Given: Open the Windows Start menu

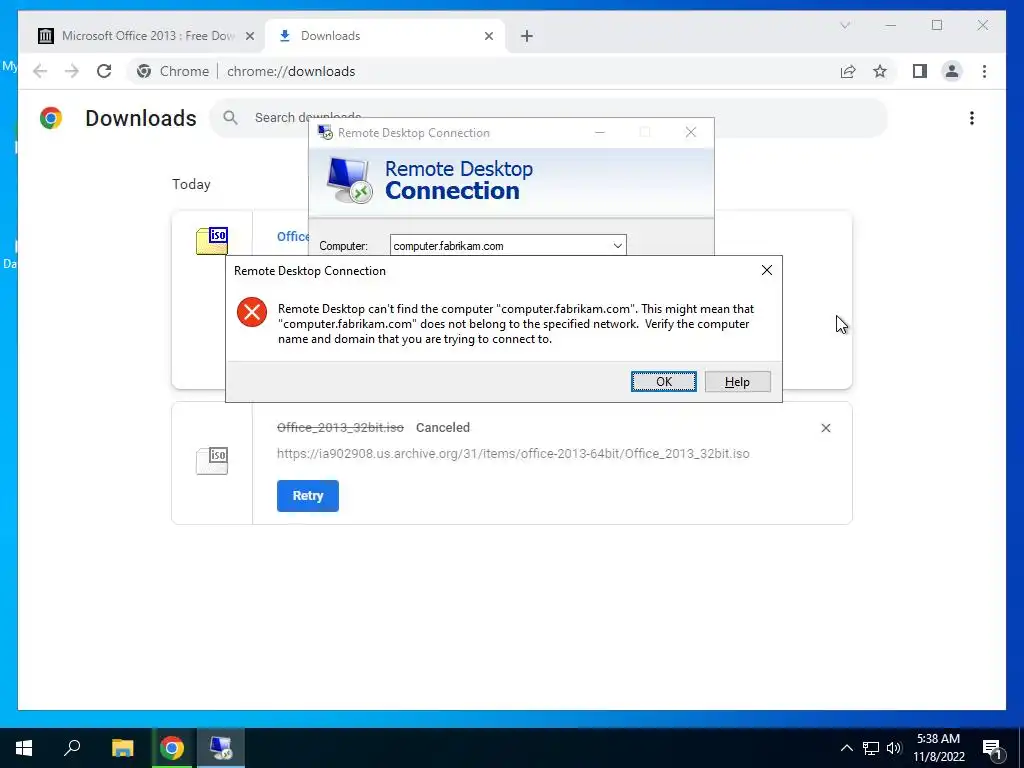Looking at the screenshot, I should point(24,748).
